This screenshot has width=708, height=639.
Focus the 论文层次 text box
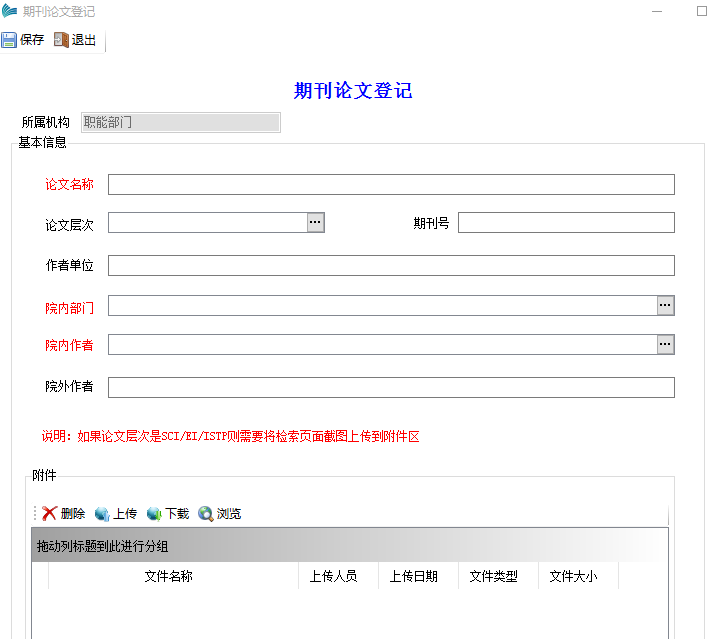click(x=208, y=223)
